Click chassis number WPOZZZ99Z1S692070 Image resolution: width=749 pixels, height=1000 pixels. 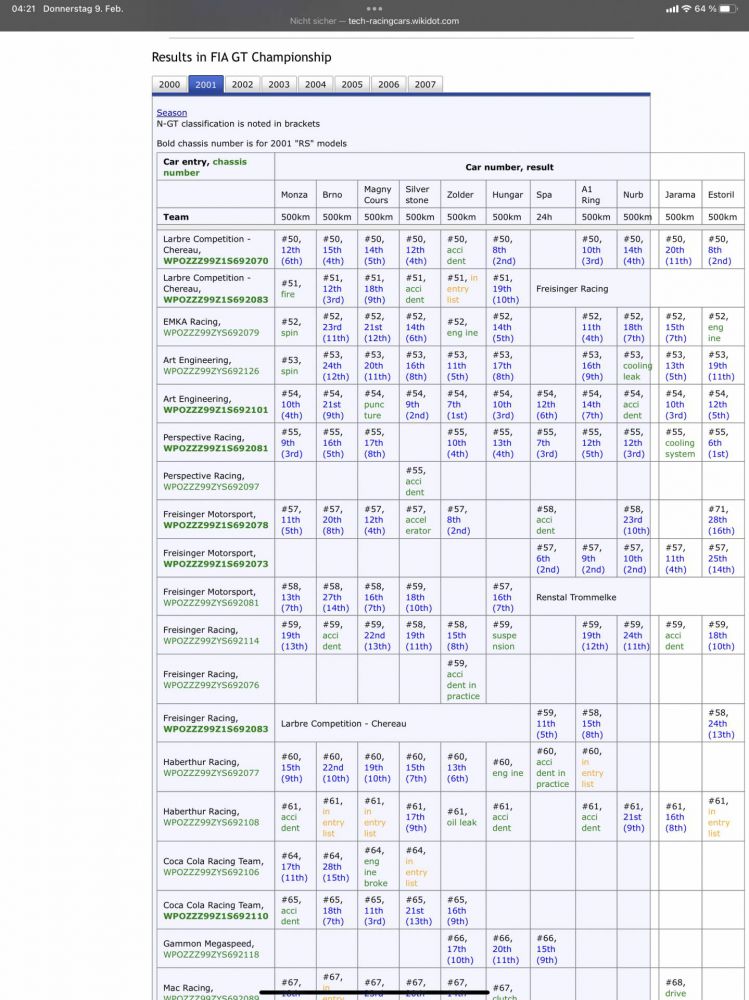[215, 261]
